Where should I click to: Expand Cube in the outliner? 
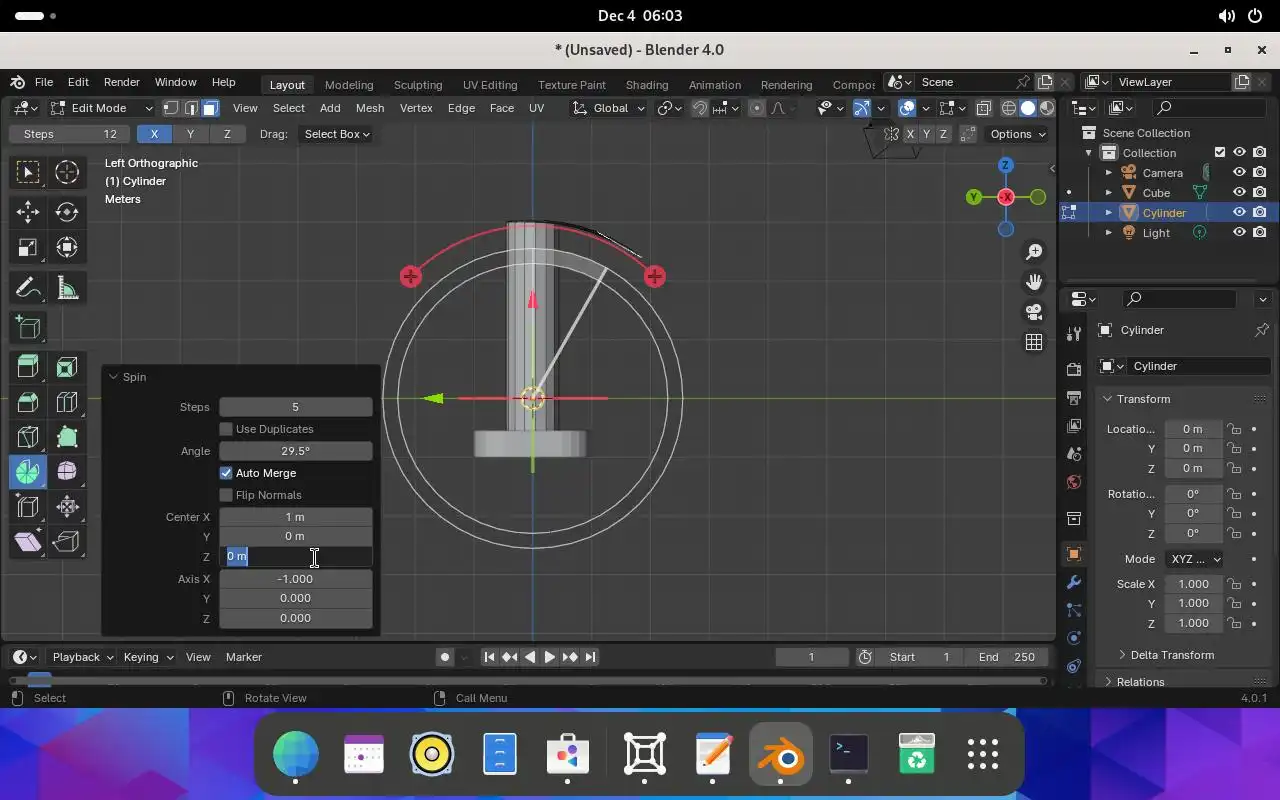click(1108, 192)
